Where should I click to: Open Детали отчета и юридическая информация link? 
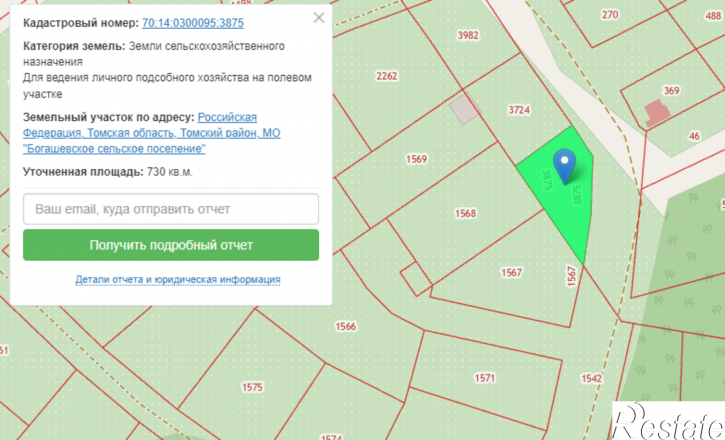[178, 280]
